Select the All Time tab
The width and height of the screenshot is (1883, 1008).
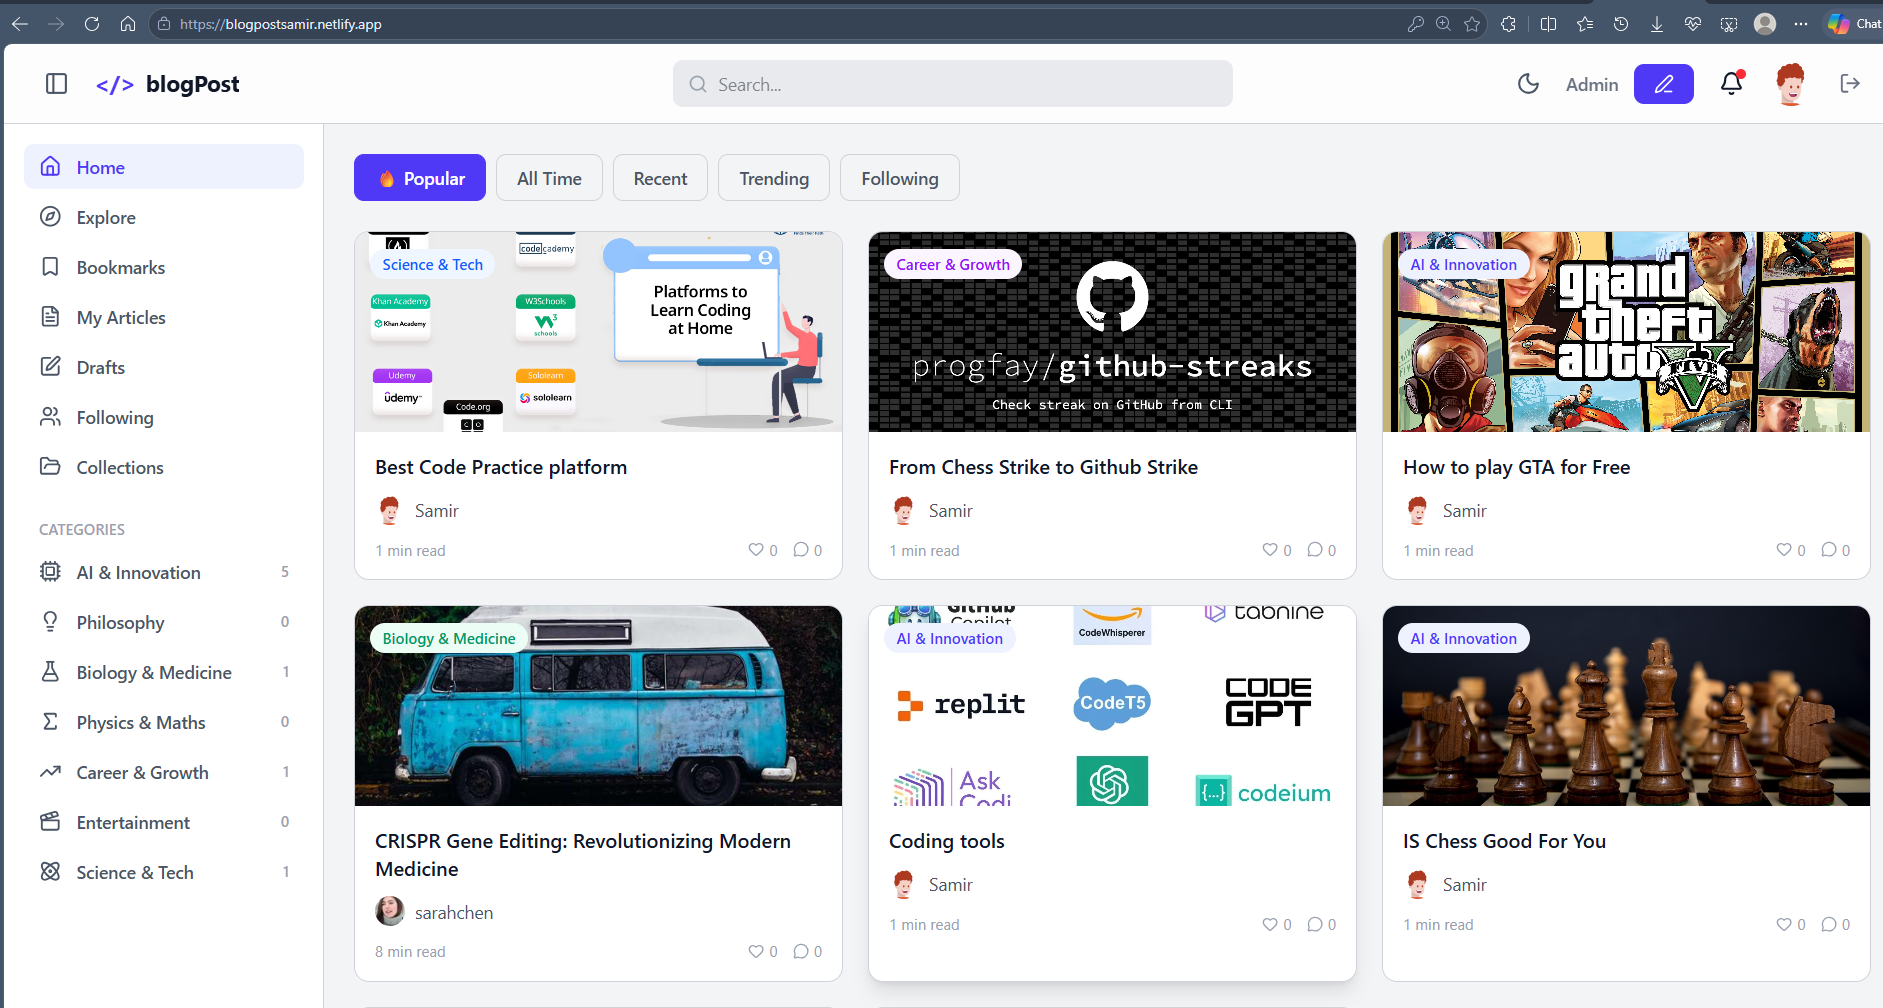tap(549, 178)
